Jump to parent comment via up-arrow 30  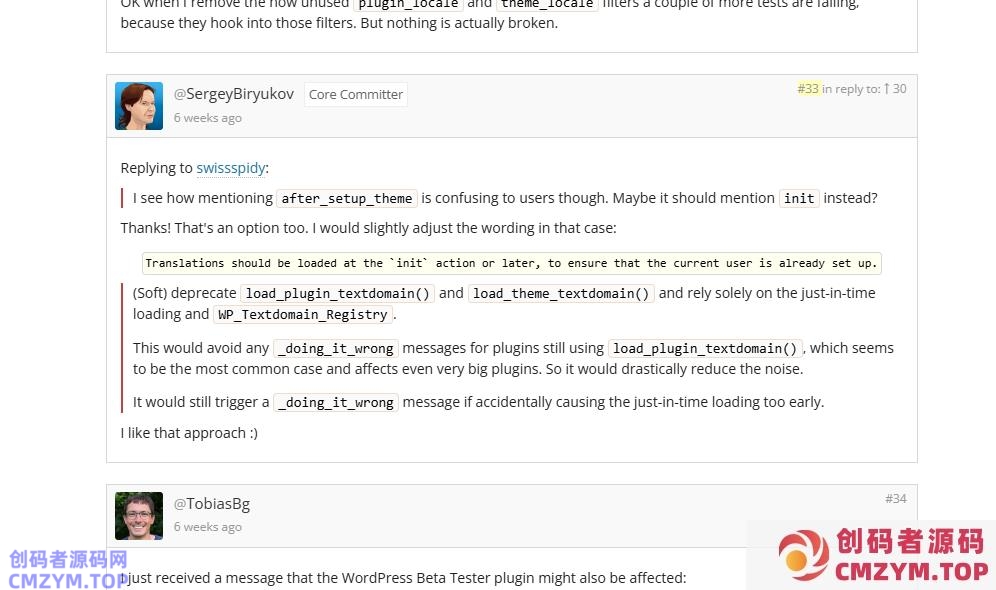tap(895, 89)
